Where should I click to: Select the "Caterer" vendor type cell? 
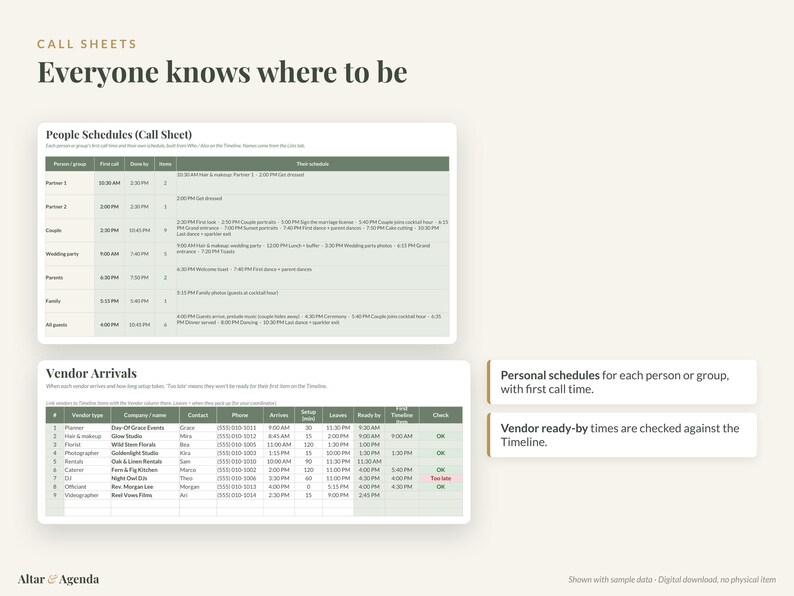87,470
